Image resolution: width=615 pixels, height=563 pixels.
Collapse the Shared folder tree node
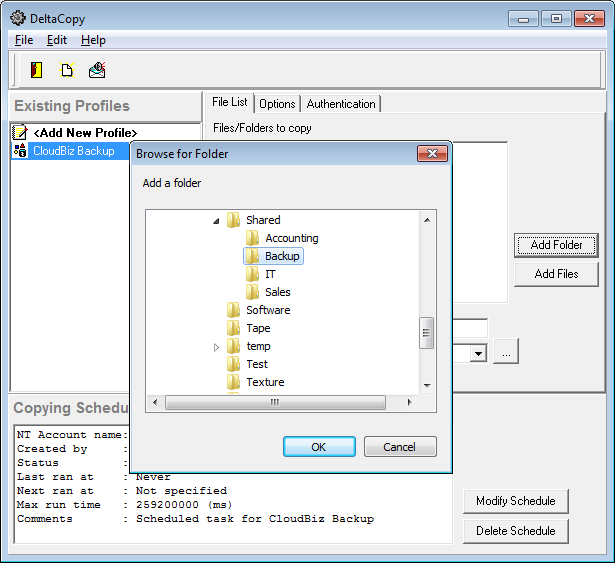click(x=216, y=220)
